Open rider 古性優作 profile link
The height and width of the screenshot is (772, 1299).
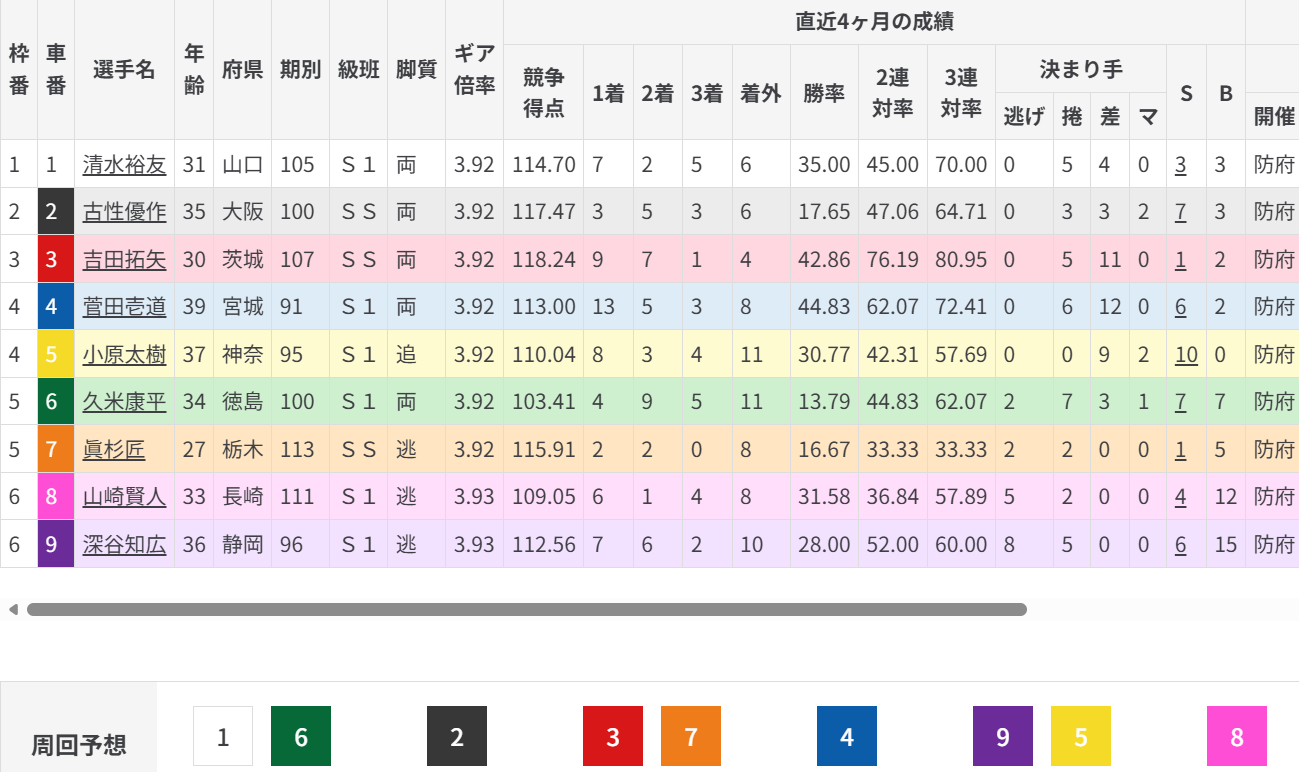tap(124, 212)
